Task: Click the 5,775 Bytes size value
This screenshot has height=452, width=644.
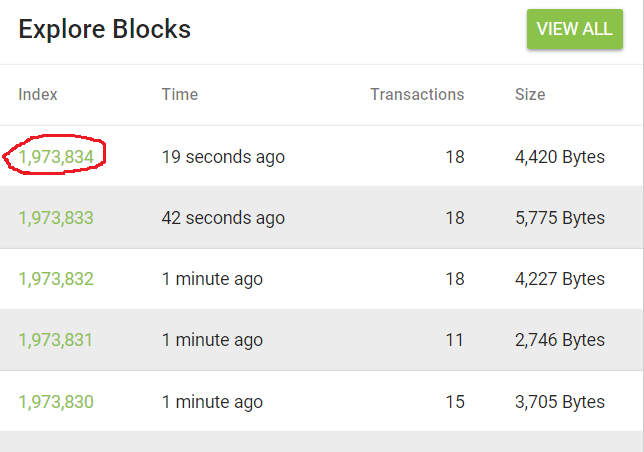Action: (560, 218)
